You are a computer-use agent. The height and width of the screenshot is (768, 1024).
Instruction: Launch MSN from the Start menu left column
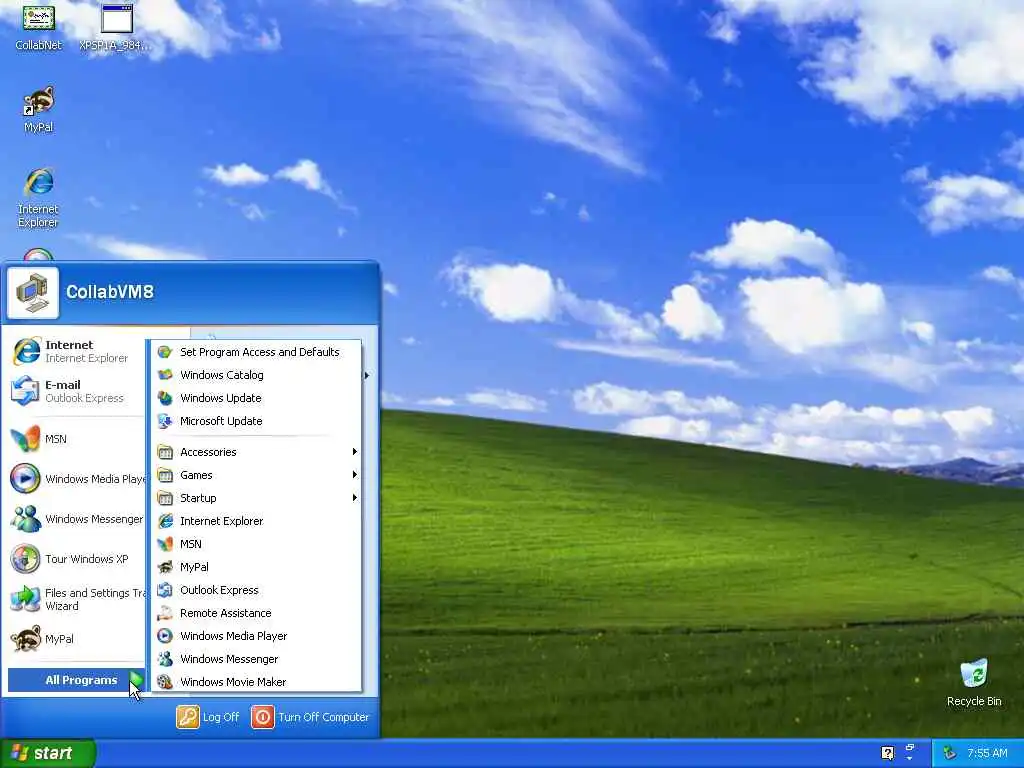click(77, 439)
